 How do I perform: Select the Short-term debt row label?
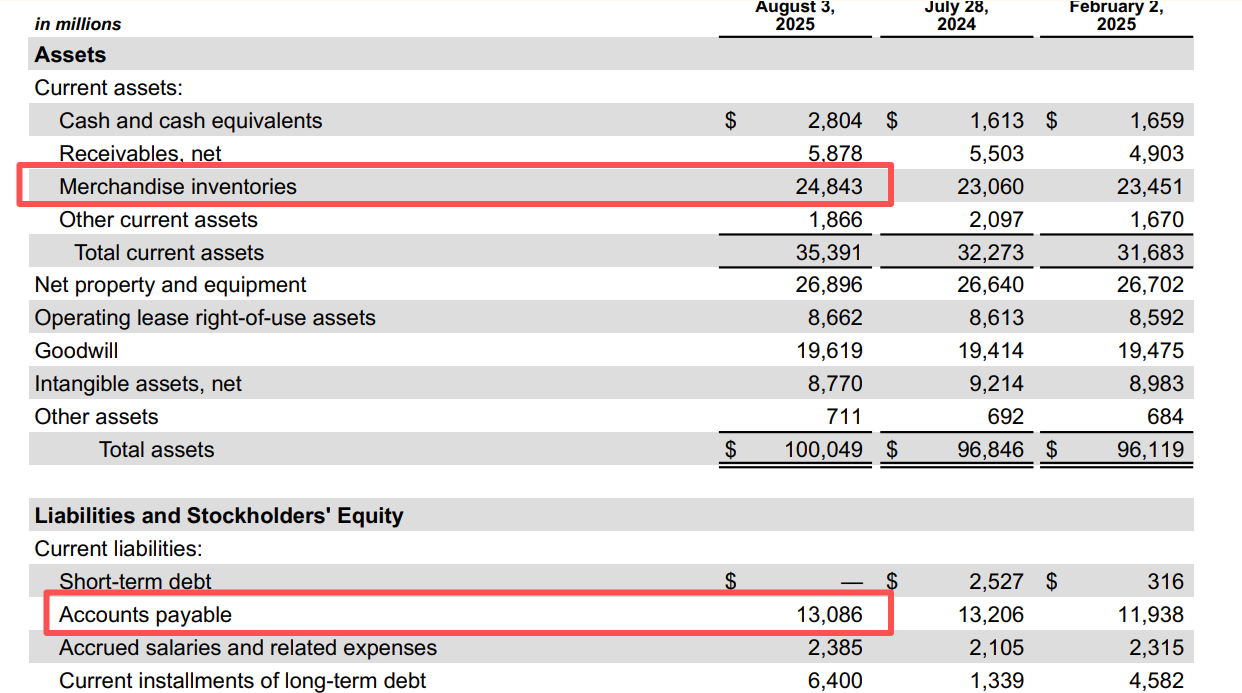pyautogui.click(x=135, y=582)
